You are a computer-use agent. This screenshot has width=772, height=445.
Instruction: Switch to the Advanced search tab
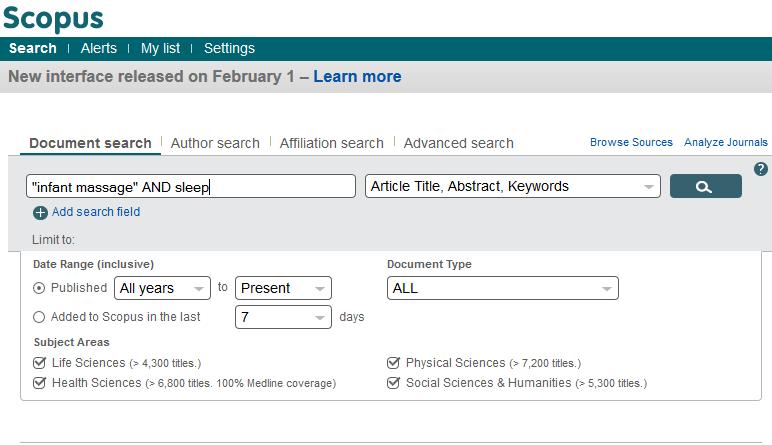[458, 143]
